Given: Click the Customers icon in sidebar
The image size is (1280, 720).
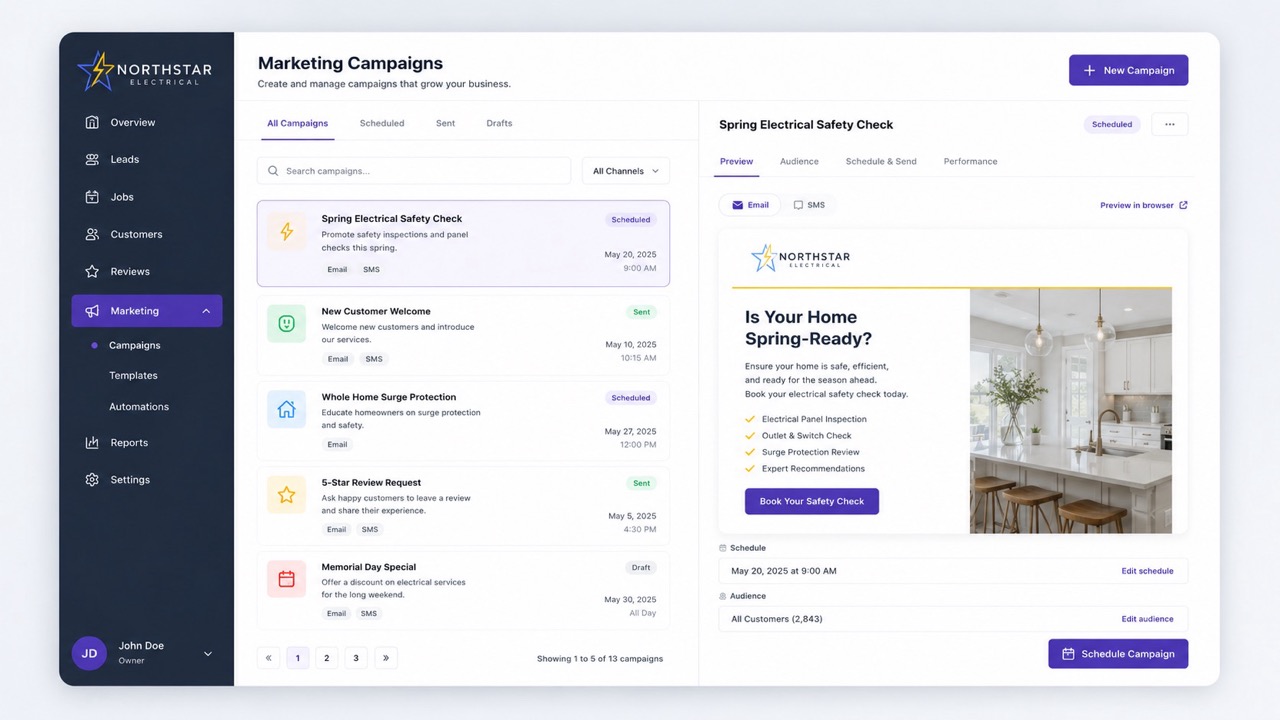Looking at the screenshot, I should pos(92,234).
